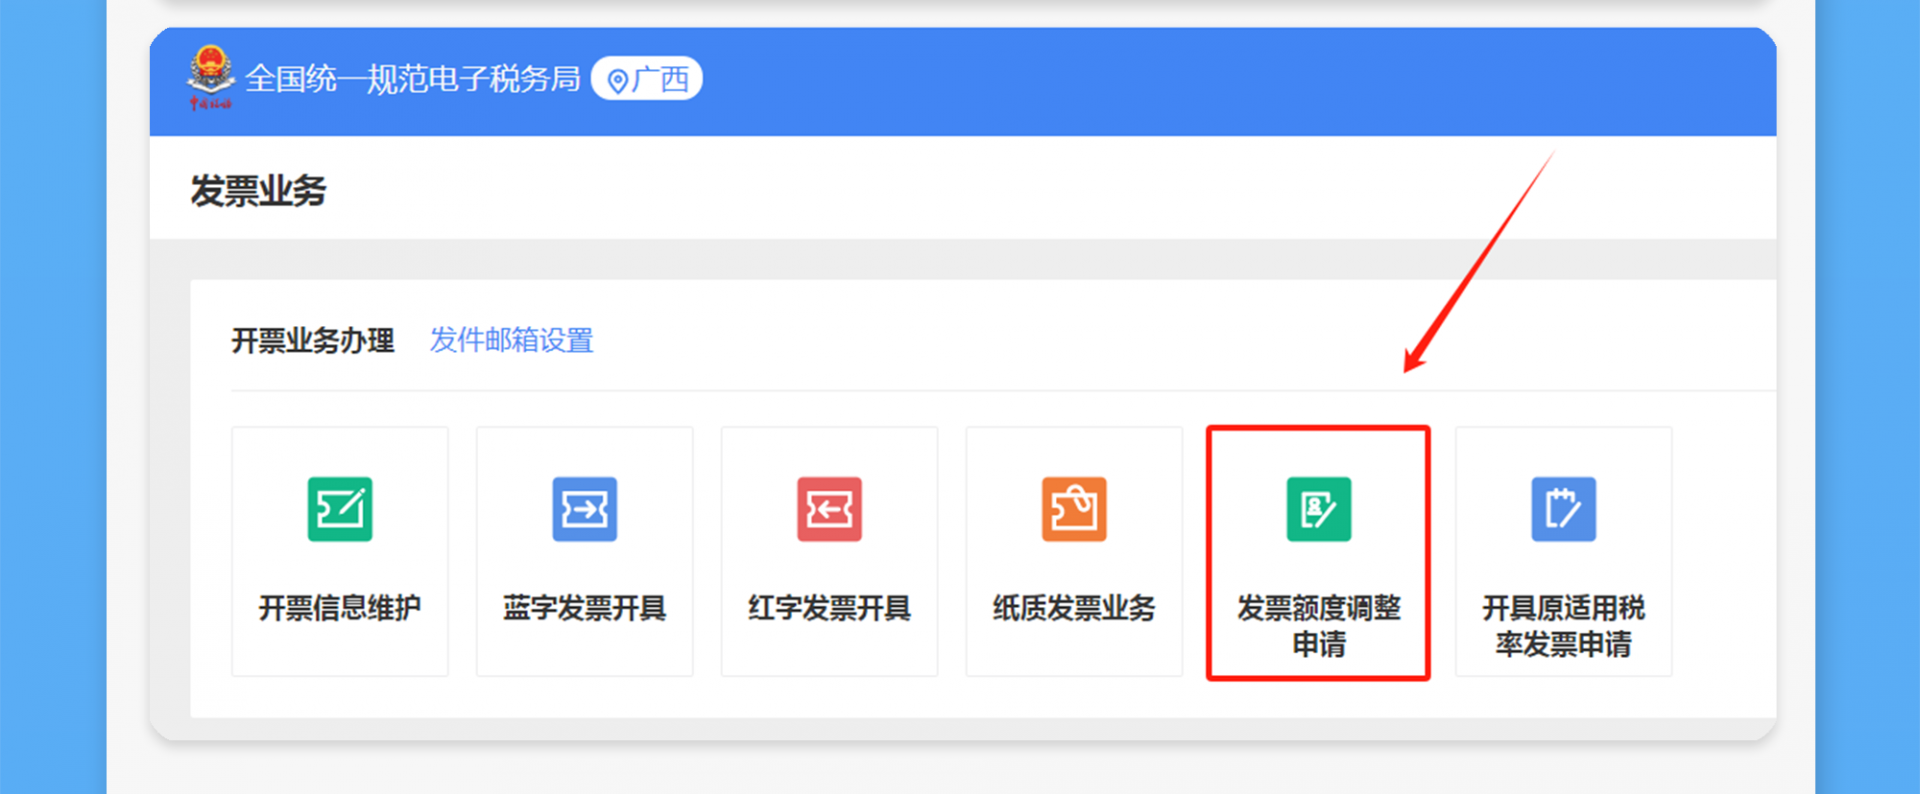Click the tax bureau emblem logo
Viewport: 1920px width, 794px height.
pyautogui.click(x=210, y=76)
